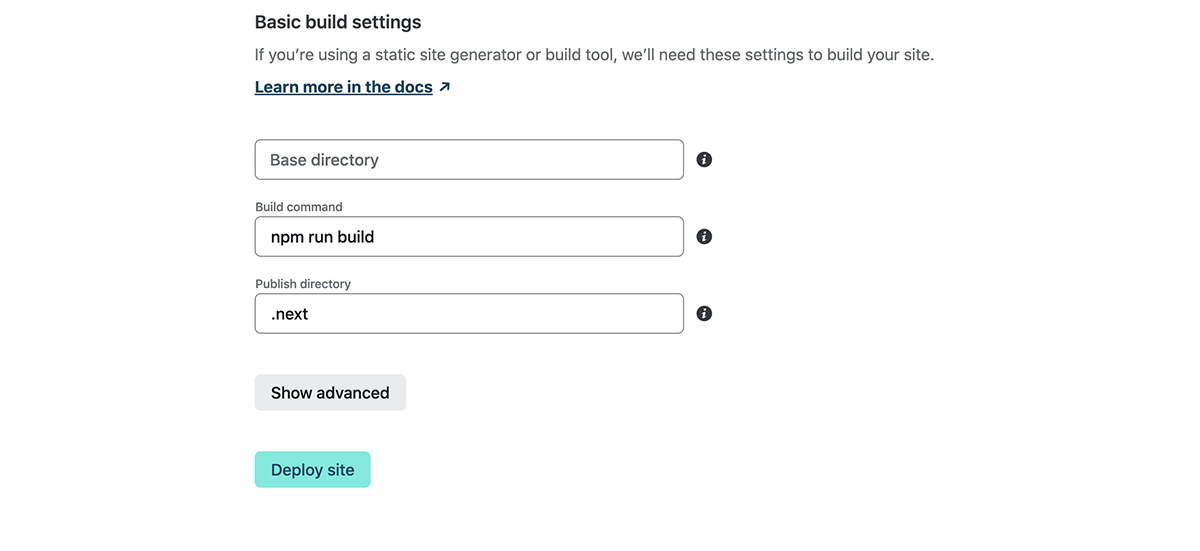1200x551 pixels.
Task: Focus the Base directory input field
Action: 469,160
